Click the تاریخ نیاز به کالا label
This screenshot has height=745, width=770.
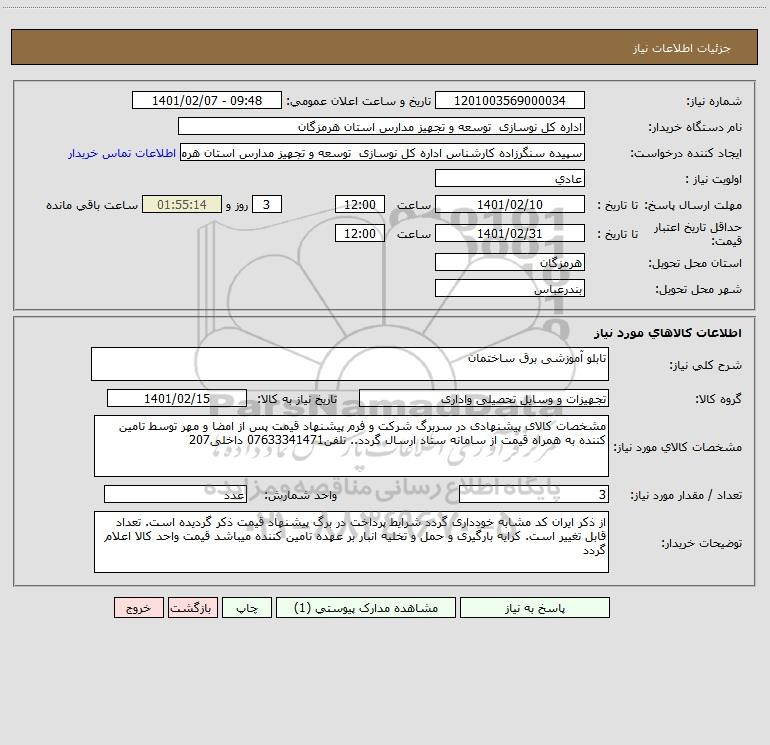[x=297, y=400]
